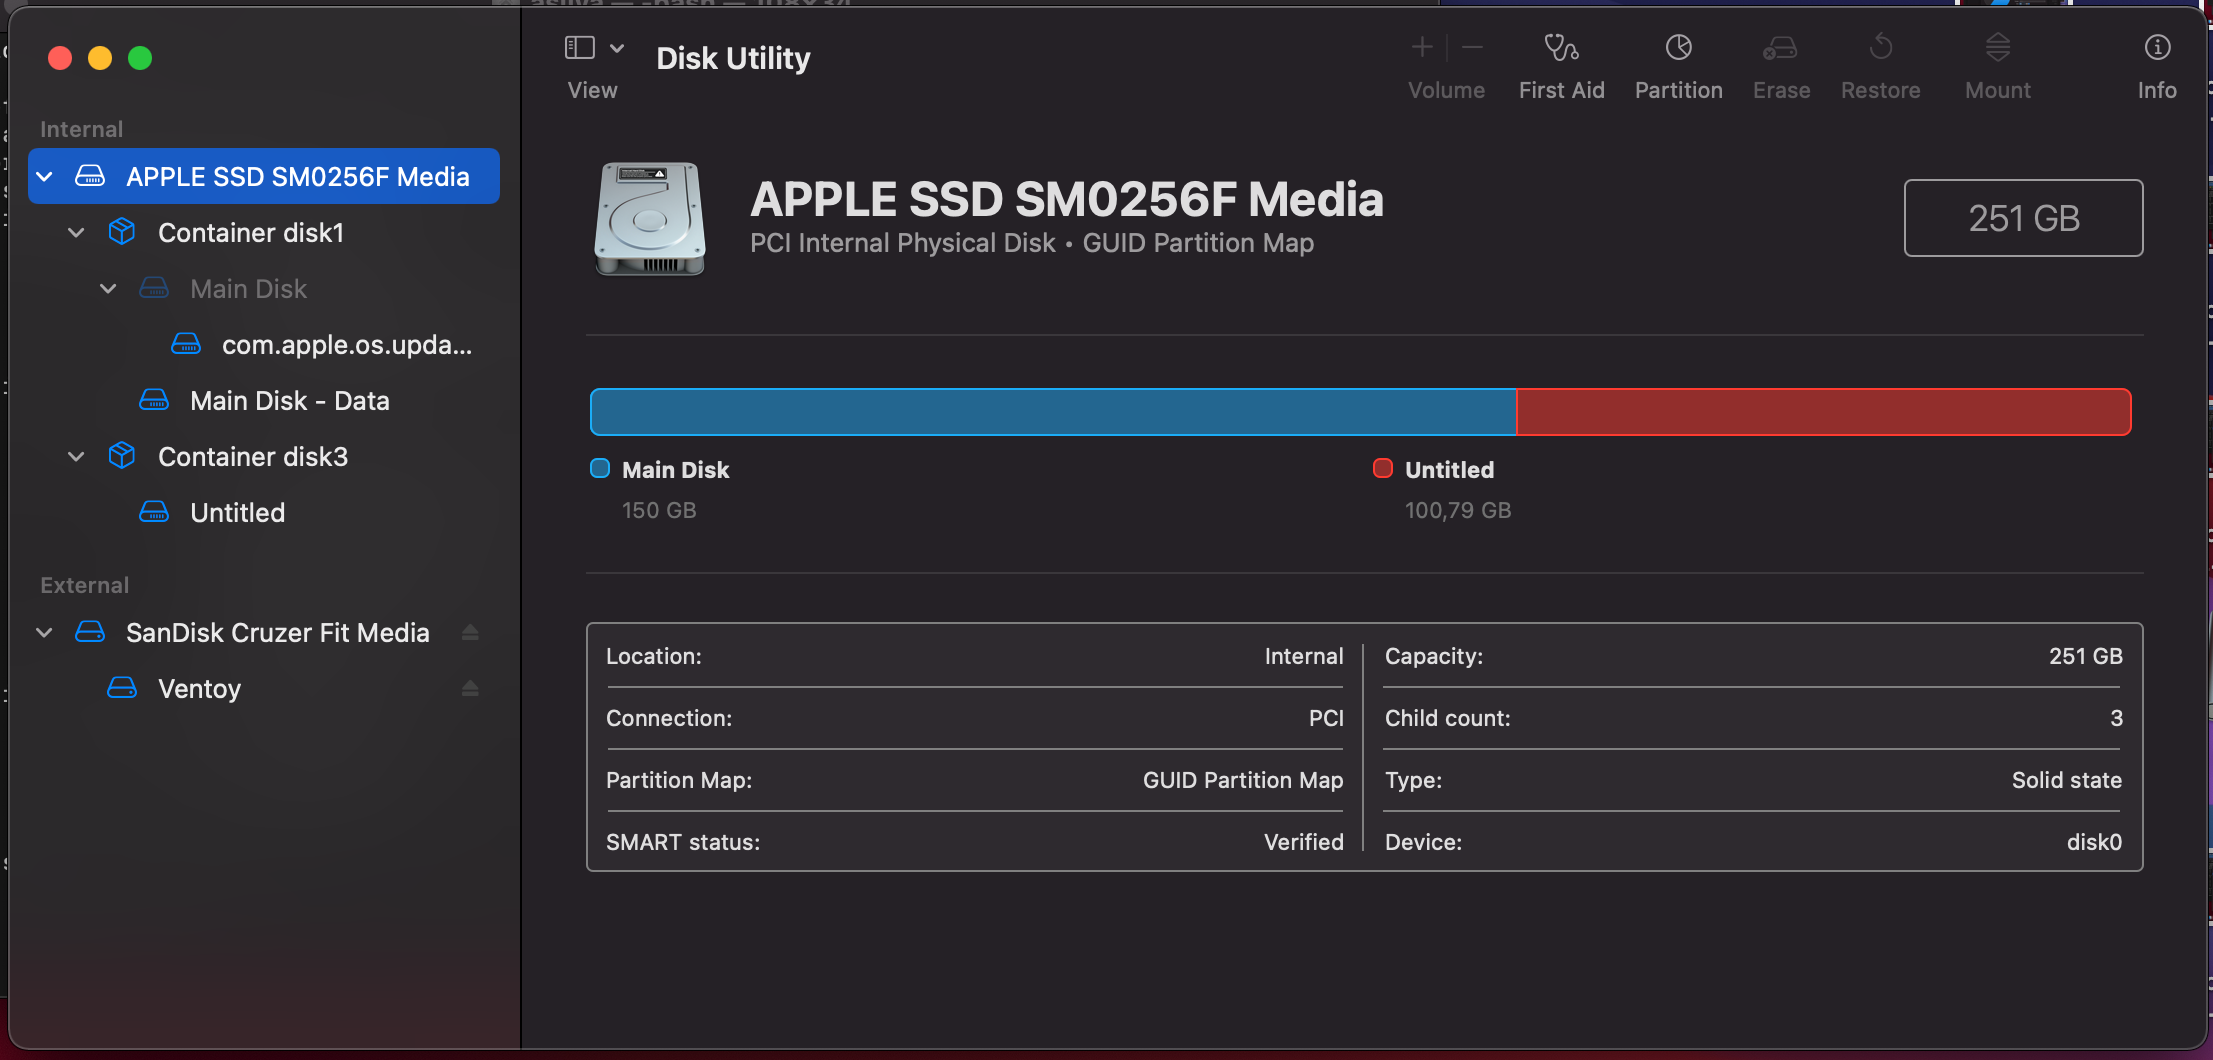Screen dimensions: 2213x1060
Task: Click the Erase toolbar icon
Action: point(1781,47)
